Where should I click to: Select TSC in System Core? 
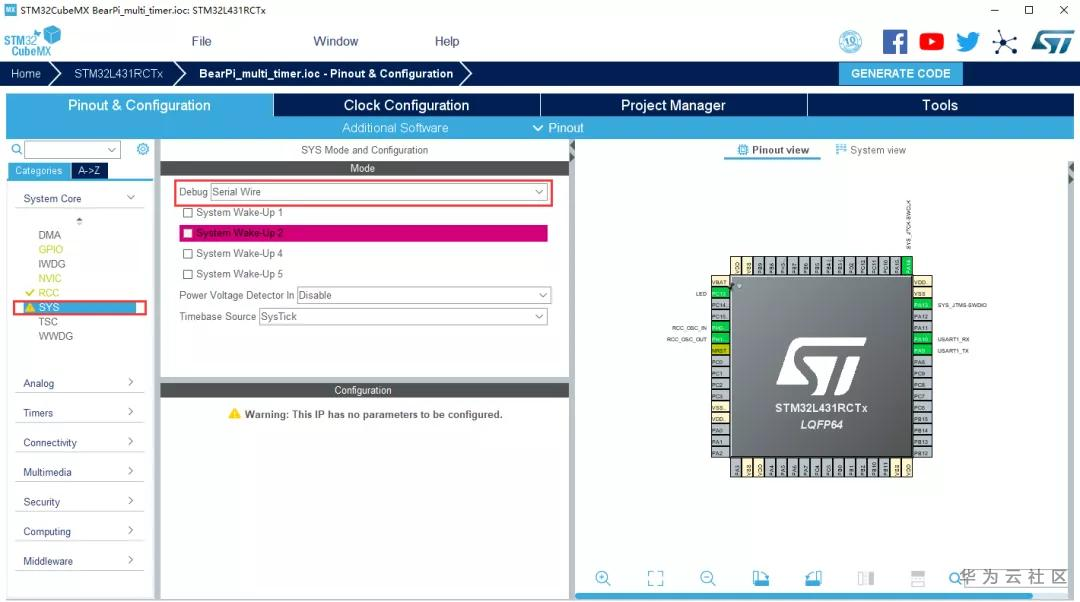48,322
